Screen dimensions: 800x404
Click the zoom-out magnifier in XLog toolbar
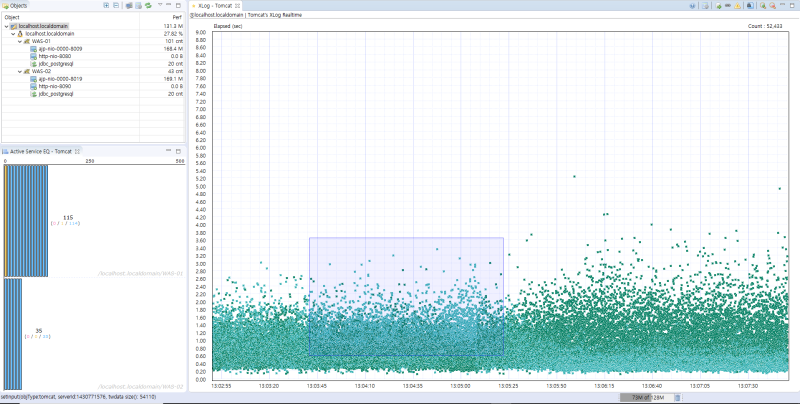point(772,6)
